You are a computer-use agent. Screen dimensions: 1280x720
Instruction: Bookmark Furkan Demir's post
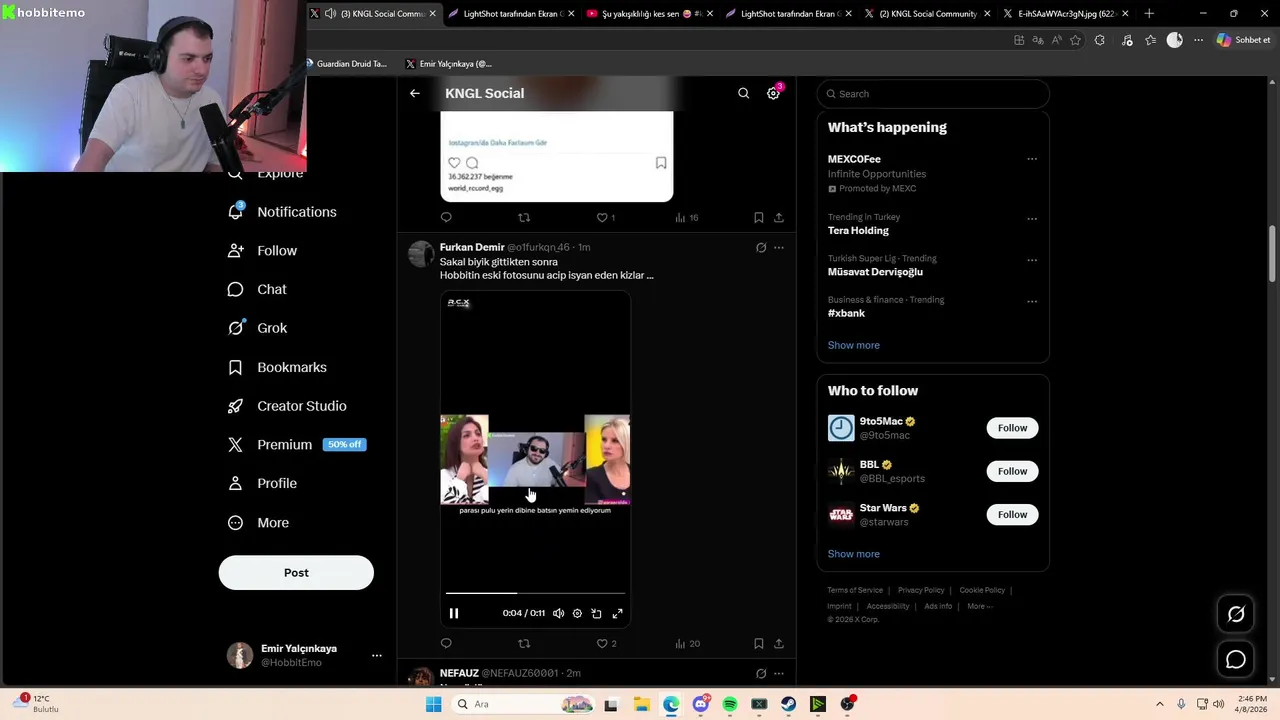758,644
